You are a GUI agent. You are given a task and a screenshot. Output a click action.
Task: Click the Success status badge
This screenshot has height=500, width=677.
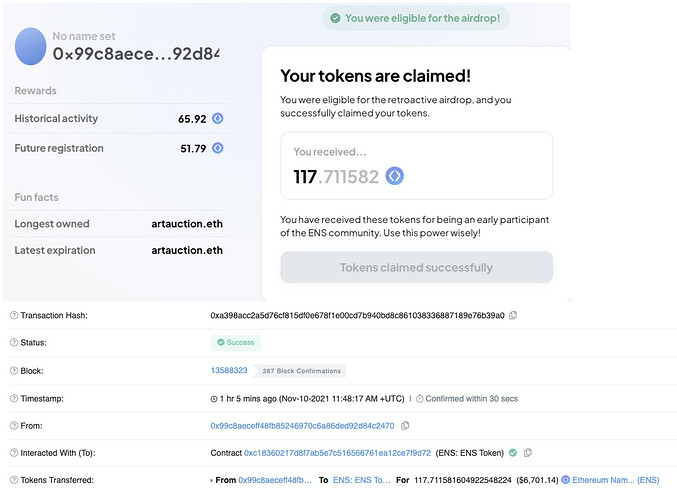click(x=236, y=342)
